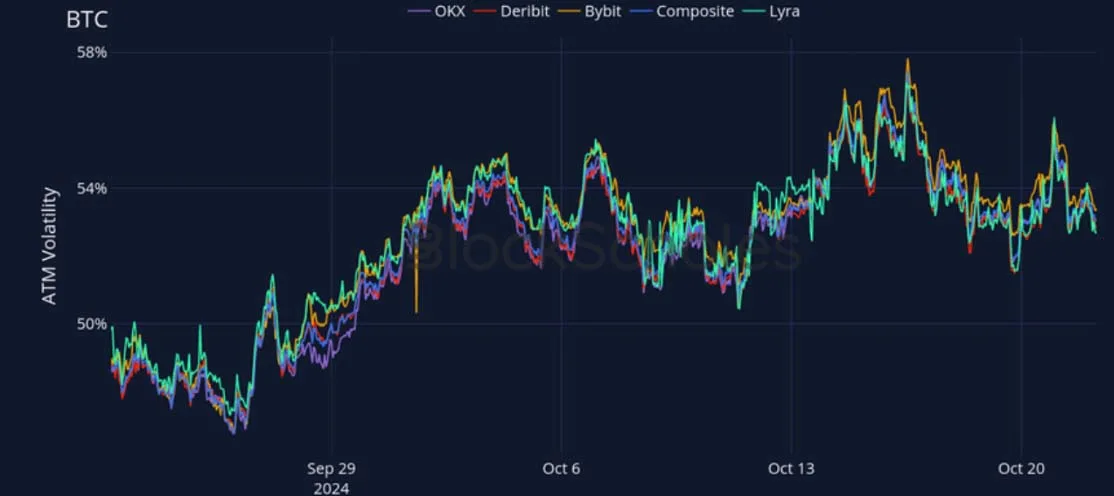The height and width of the screenshot is (496, 1114).
Task: Click the 50% y-axis label
Action: pyautogui.click(x=92, y=324)
